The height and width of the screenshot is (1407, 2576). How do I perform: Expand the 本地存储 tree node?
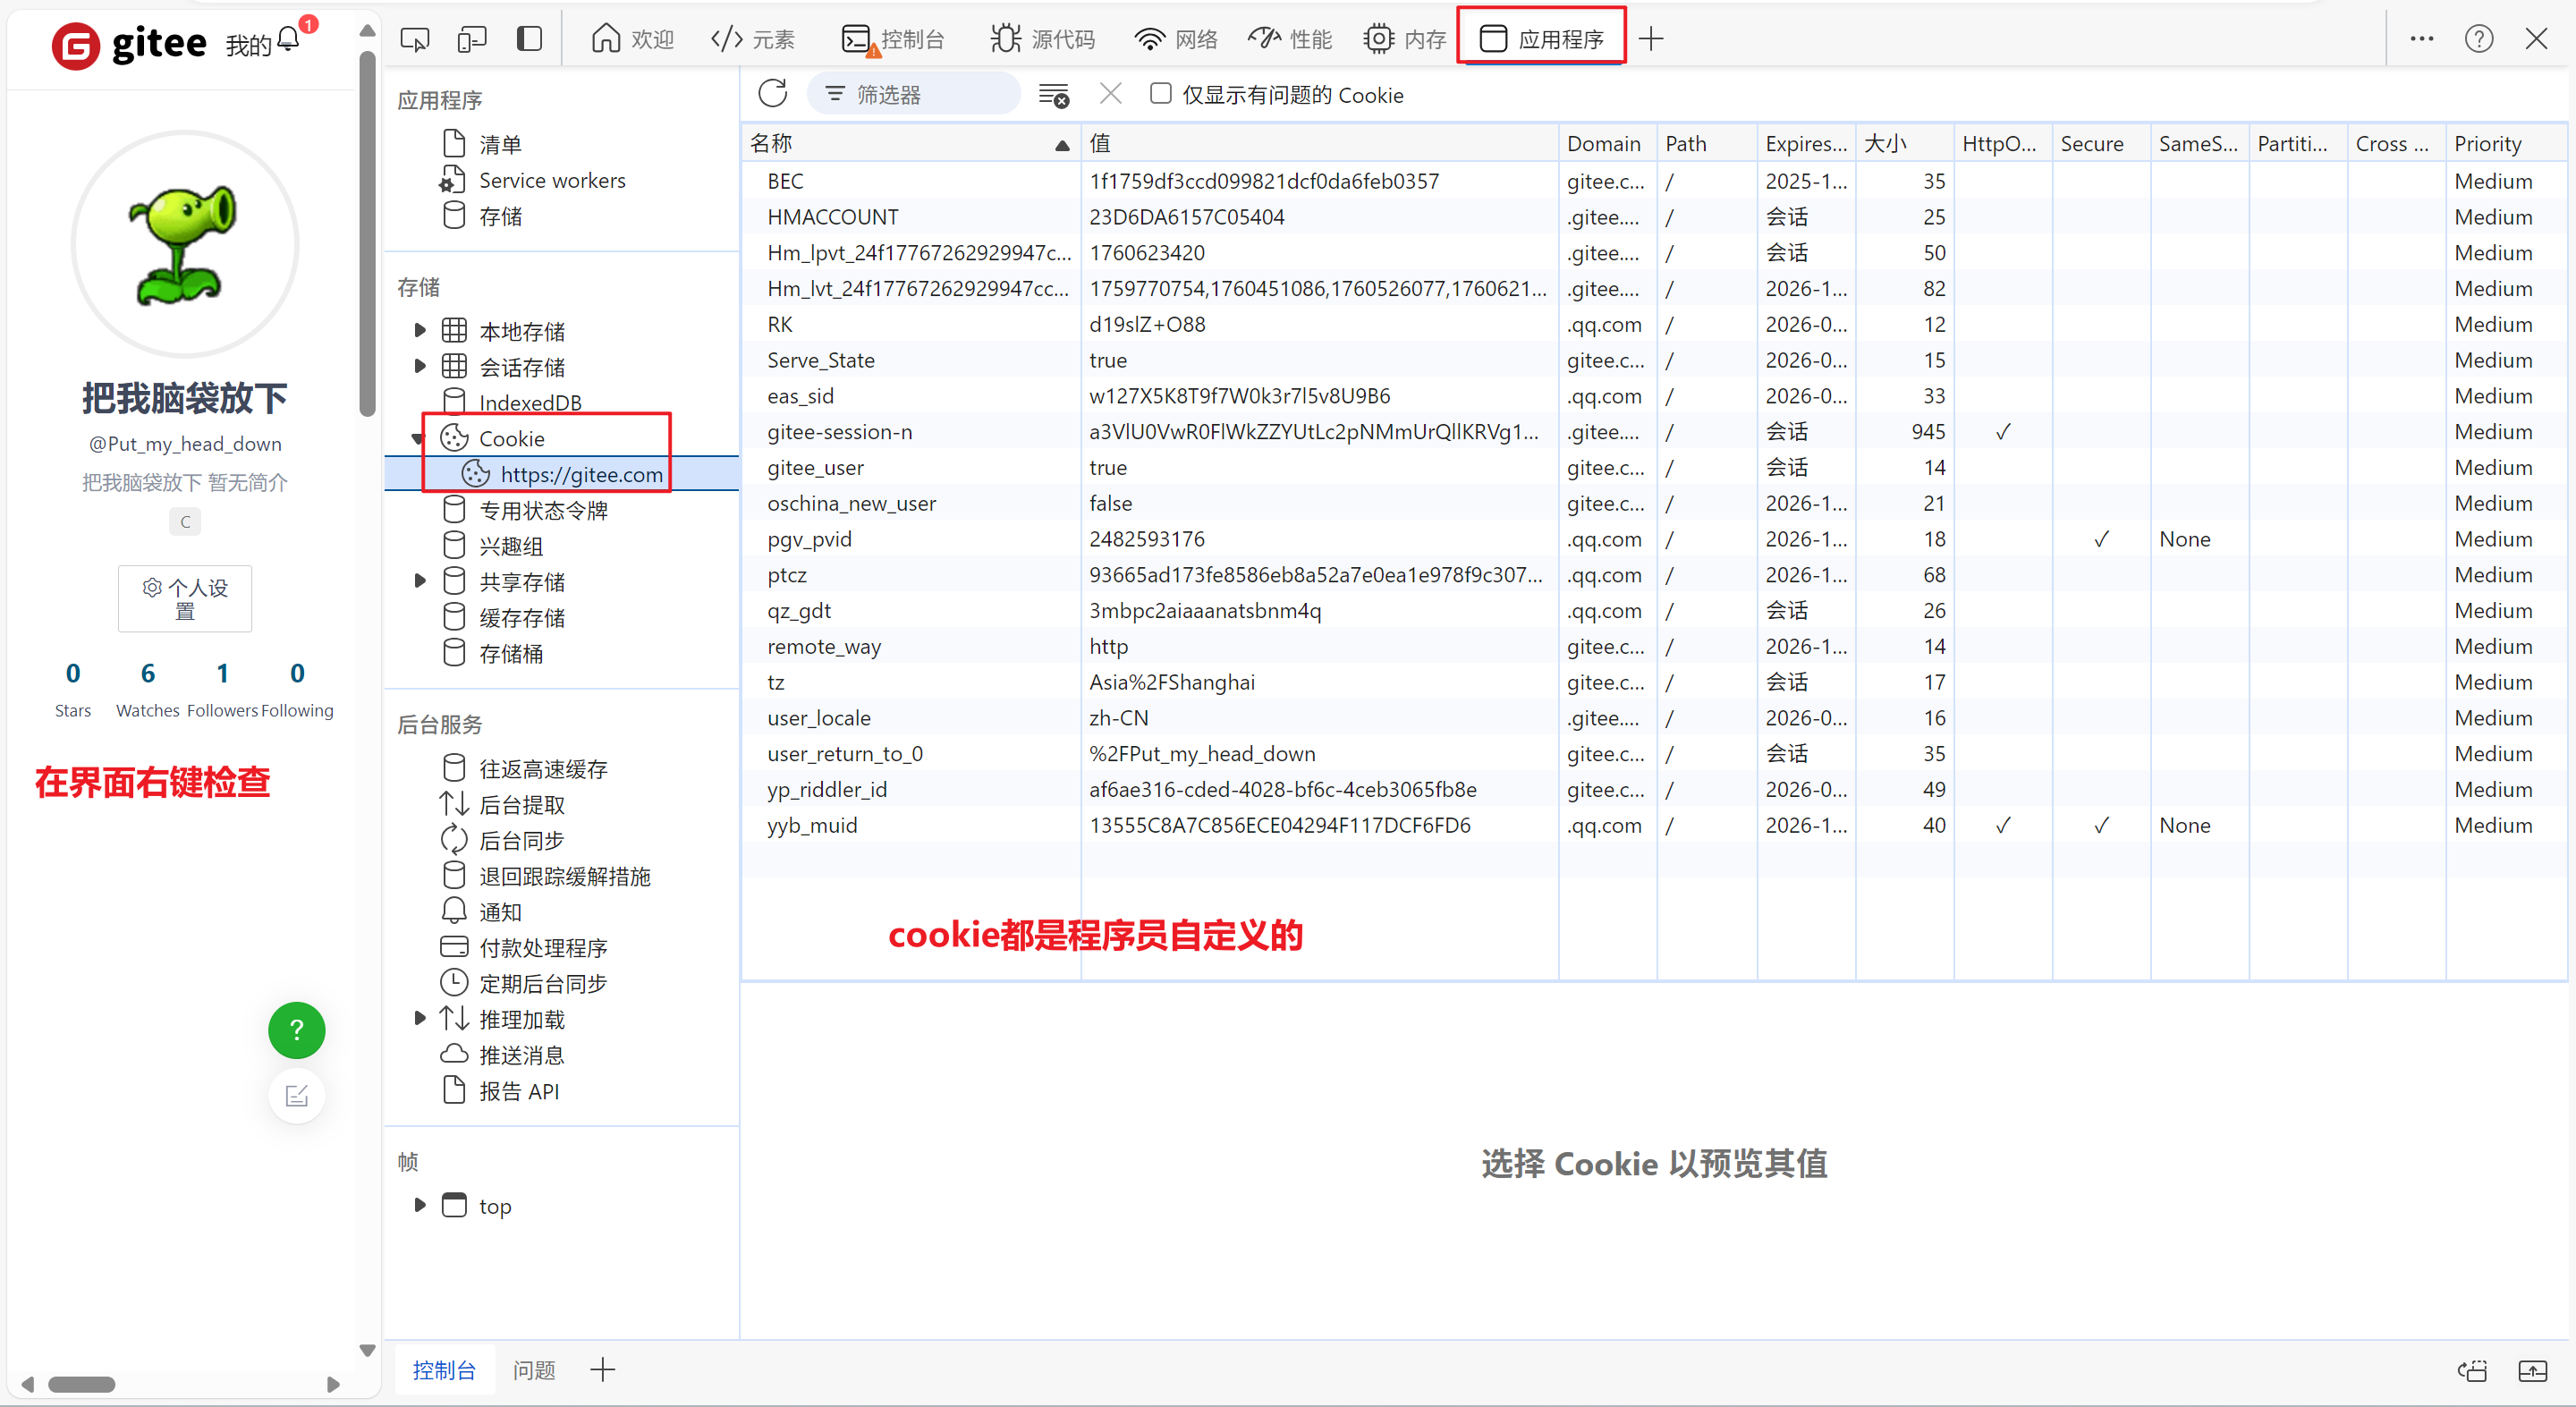[420, 330]
